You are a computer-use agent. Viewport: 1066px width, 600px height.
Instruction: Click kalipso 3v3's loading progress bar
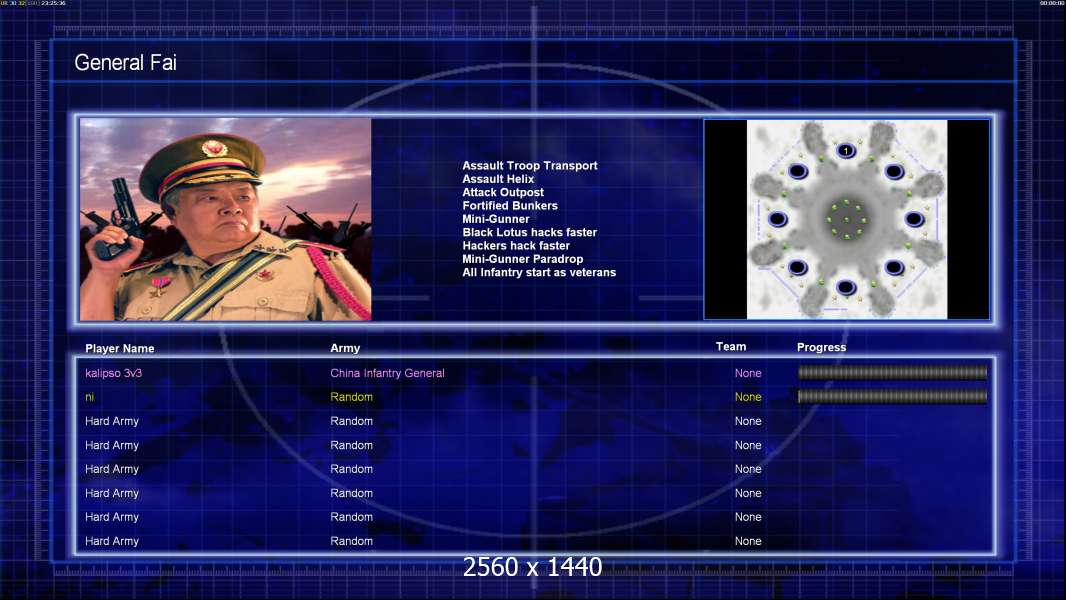[892, 373]
